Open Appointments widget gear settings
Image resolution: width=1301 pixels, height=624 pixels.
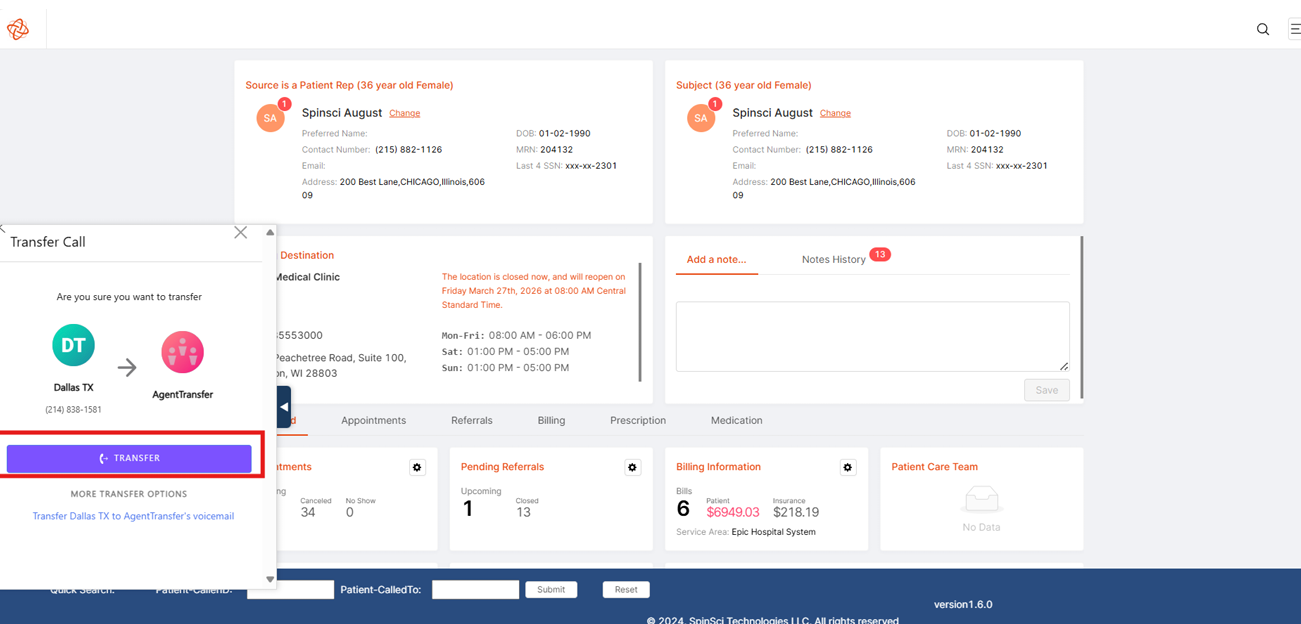point(417,467)
